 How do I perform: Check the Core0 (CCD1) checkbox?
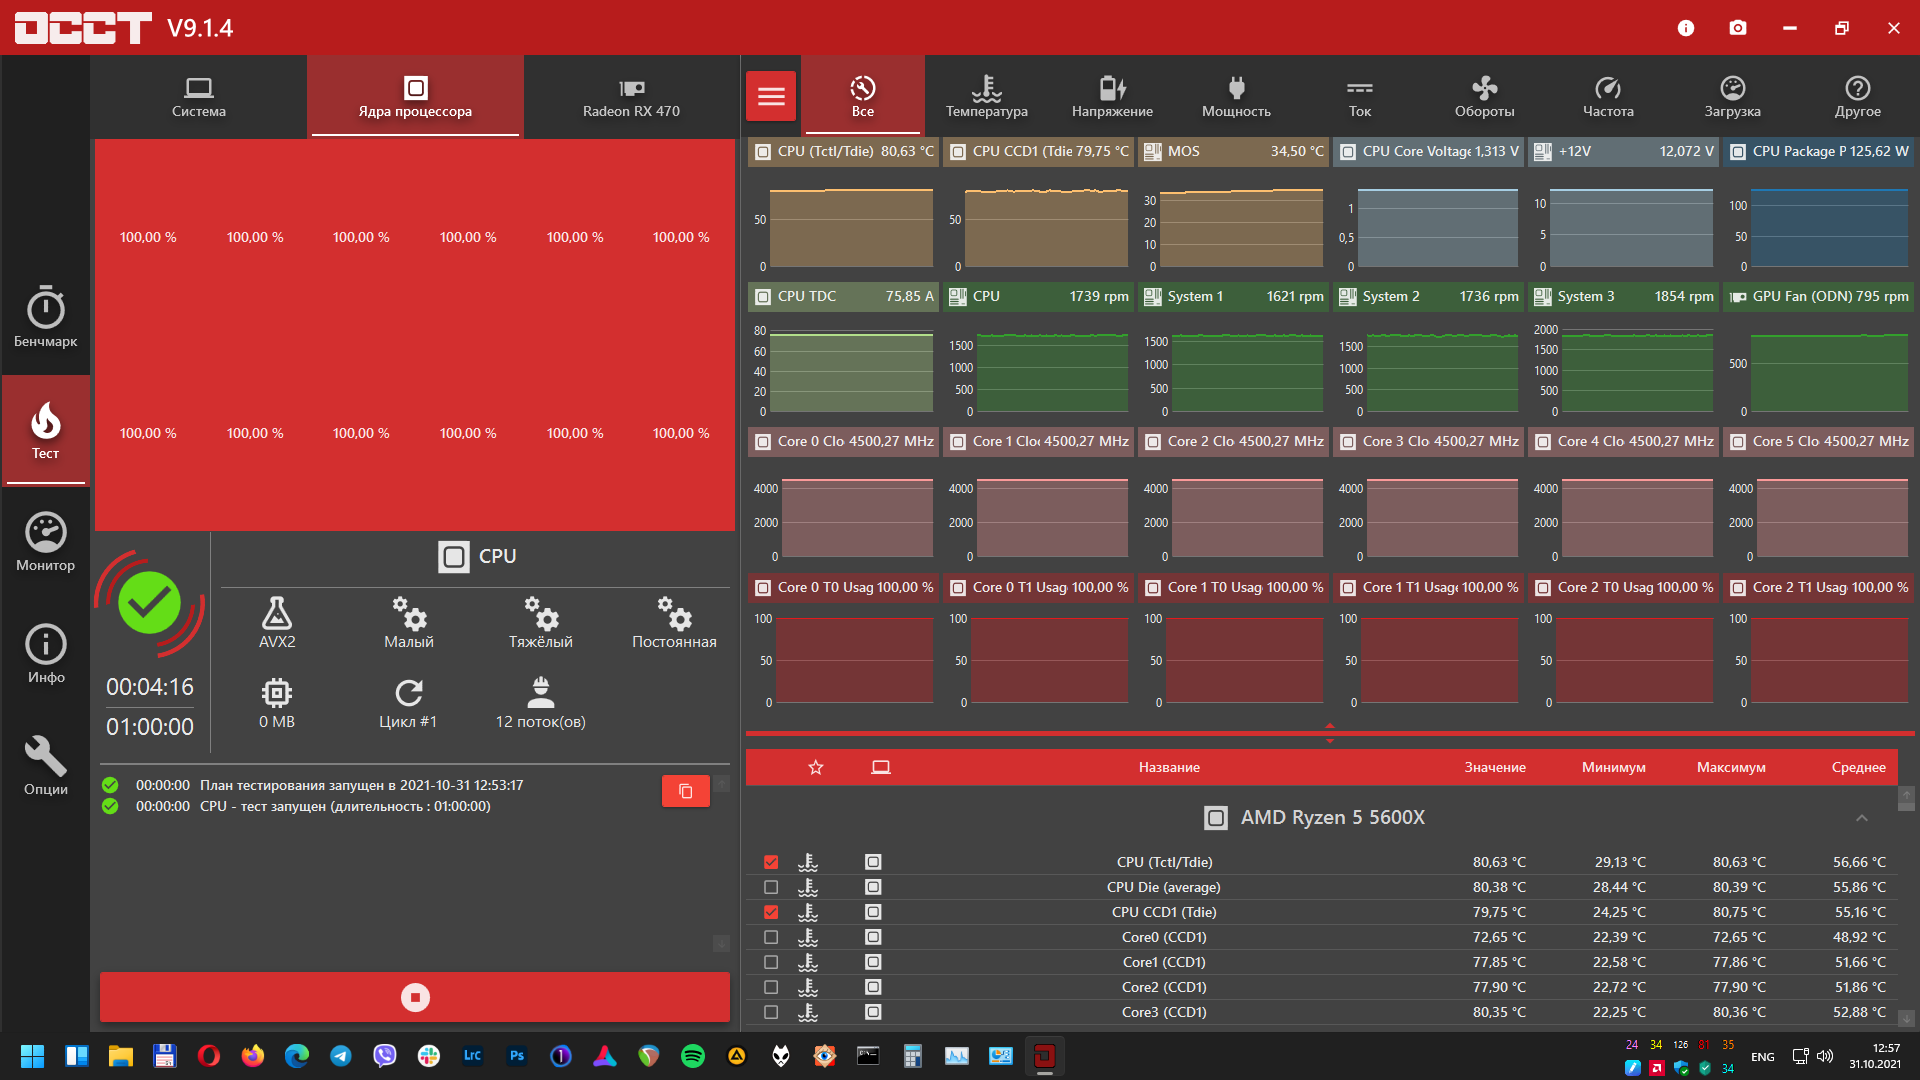click(x=771, y=937)
